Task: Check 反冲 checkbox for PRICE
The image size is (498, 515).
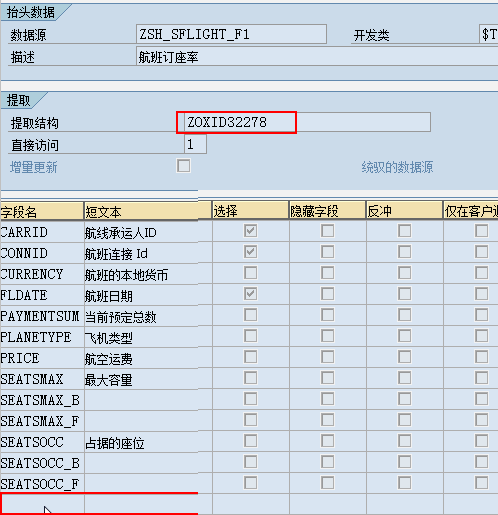Action: coord(405,357)
